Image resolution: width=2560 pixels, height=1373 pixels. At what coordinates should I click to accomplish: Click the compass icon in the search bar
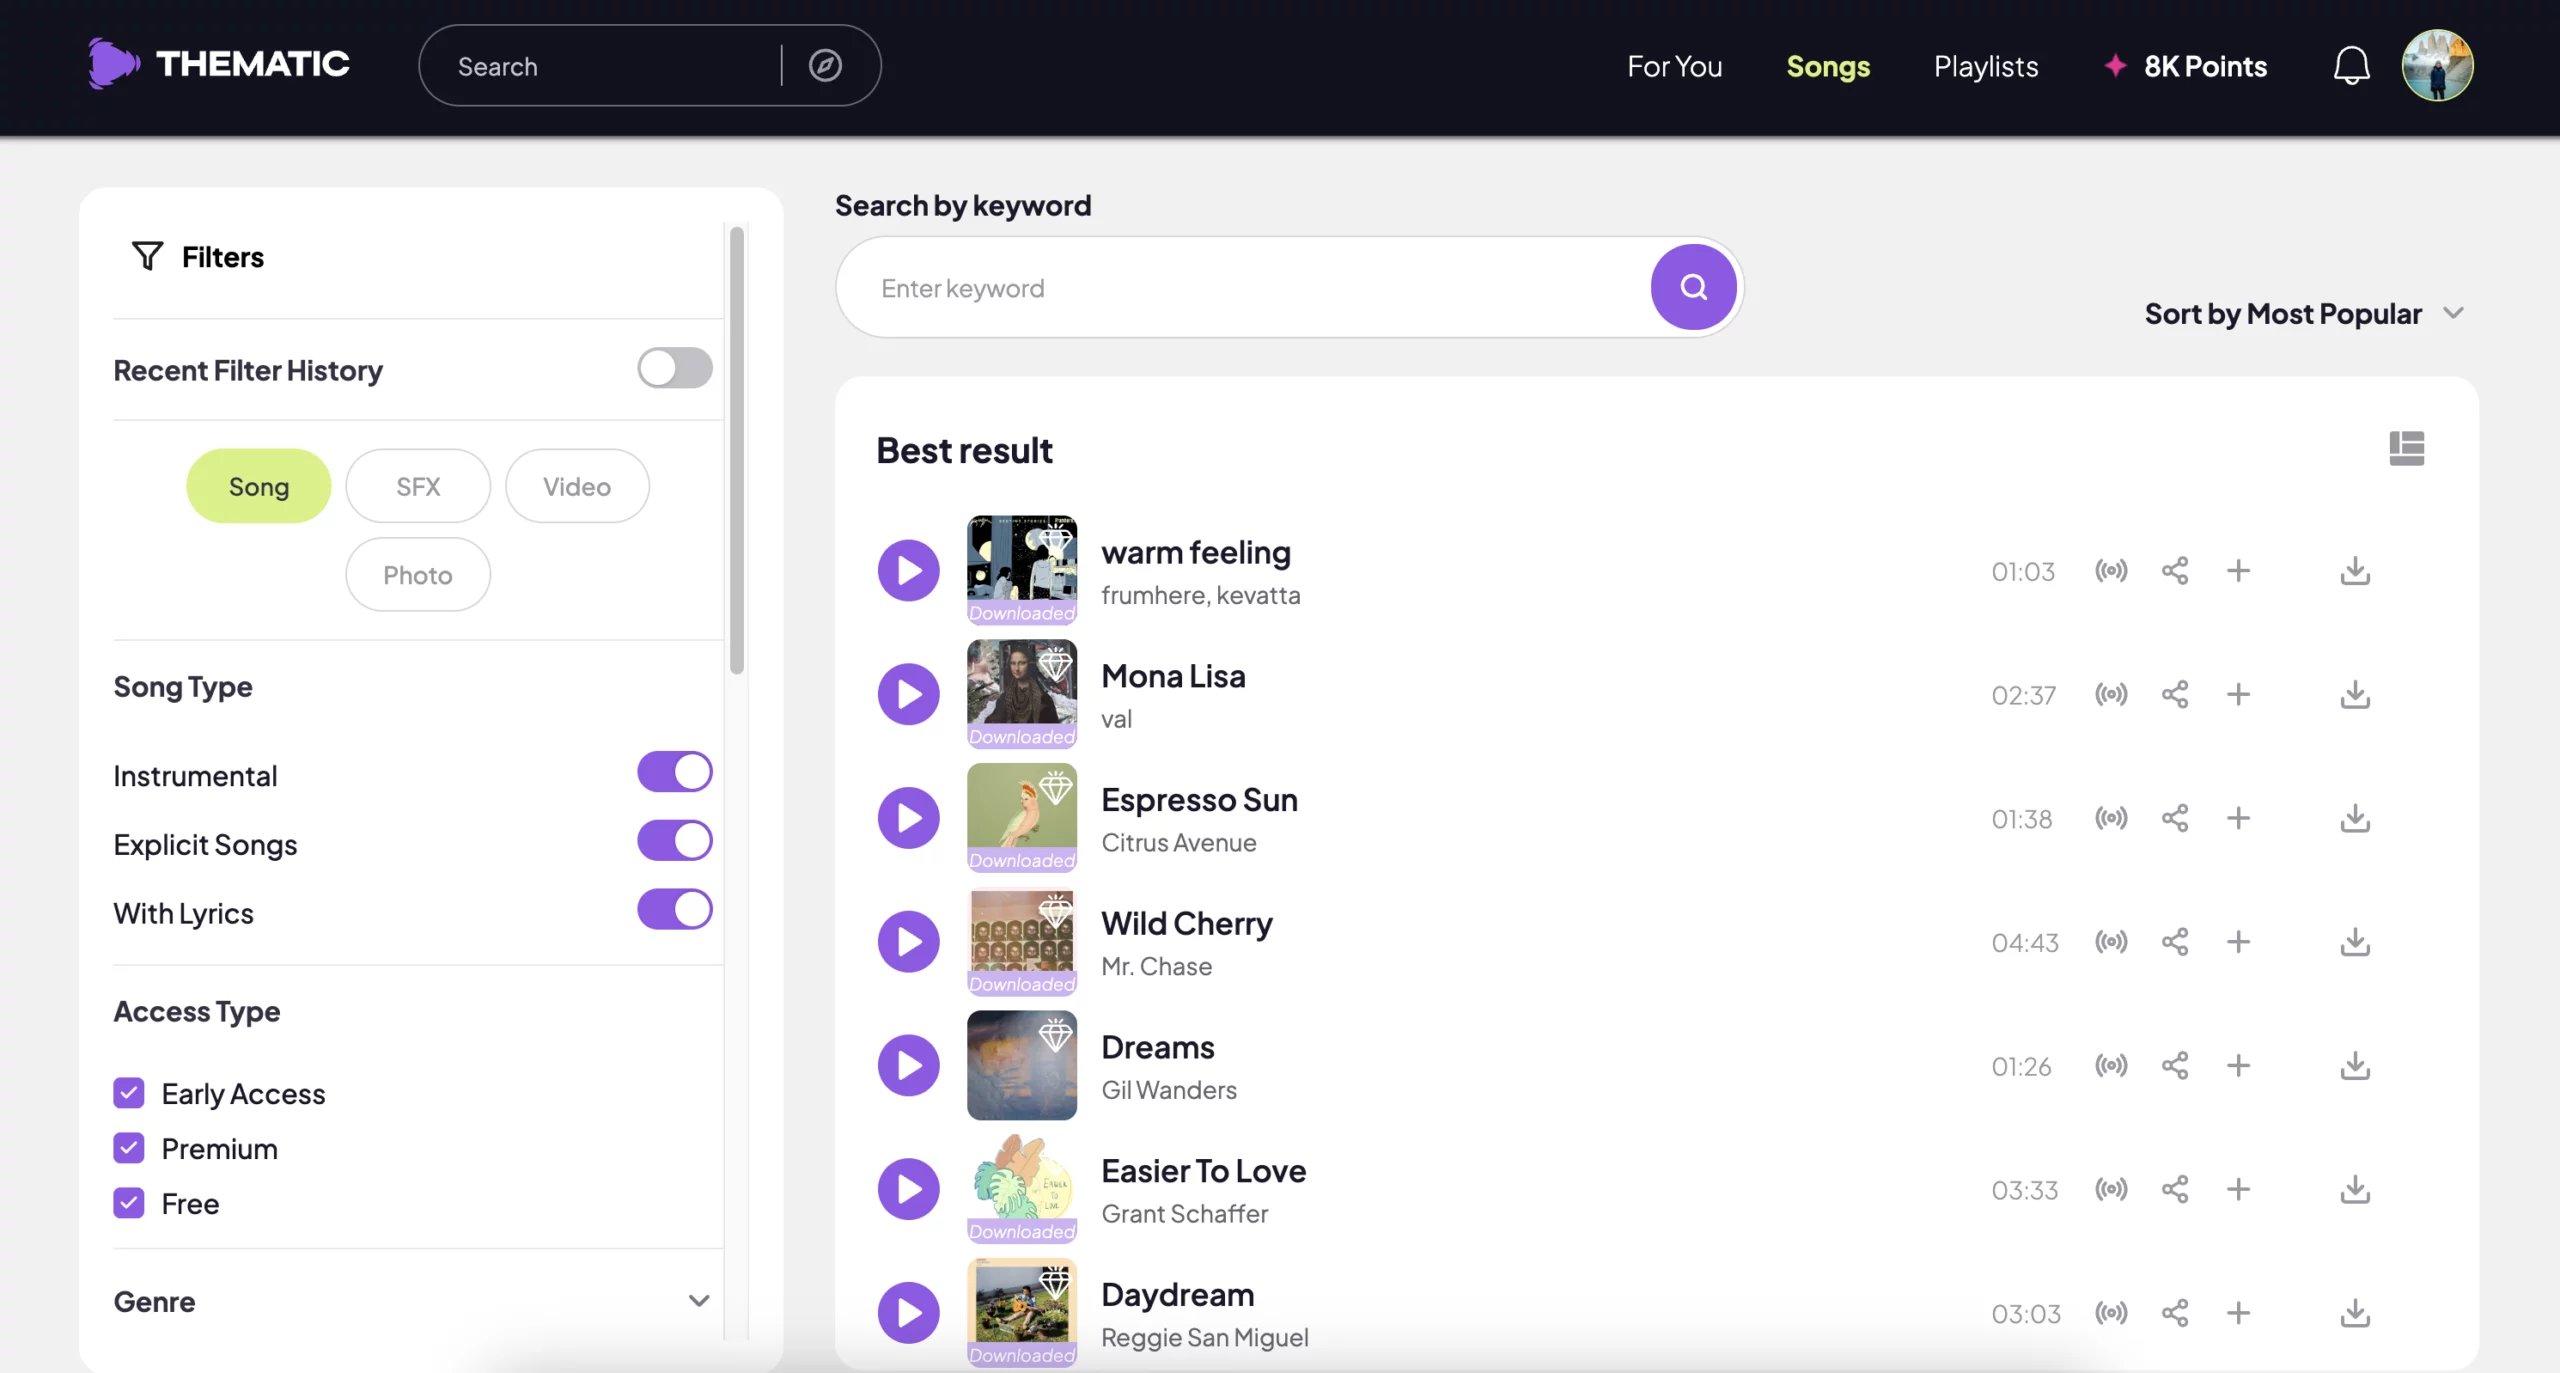[824, 65]
